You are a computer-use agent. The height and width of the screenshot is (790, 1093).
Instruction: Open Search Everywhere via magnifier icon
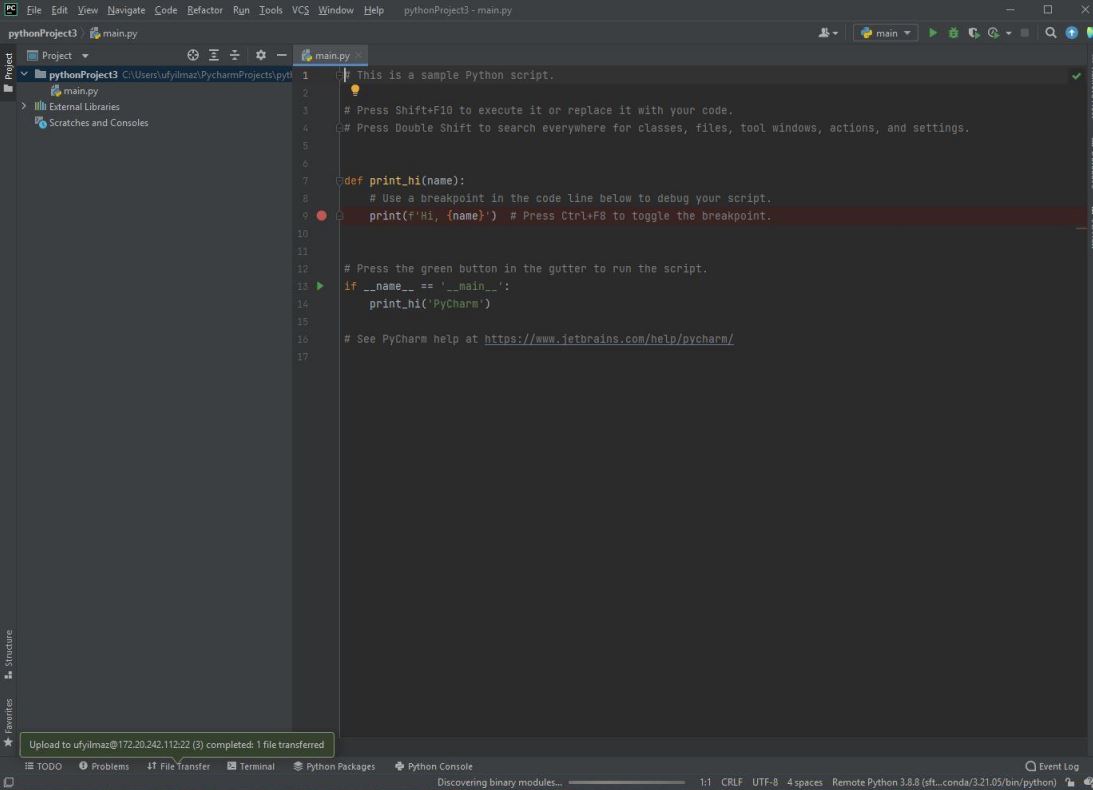(x=1051, y=32)
